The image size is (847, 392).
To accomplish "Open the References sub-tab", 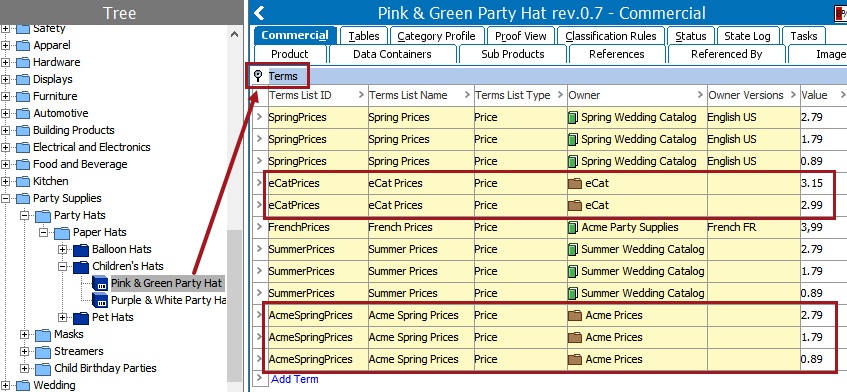I will 616,54.
